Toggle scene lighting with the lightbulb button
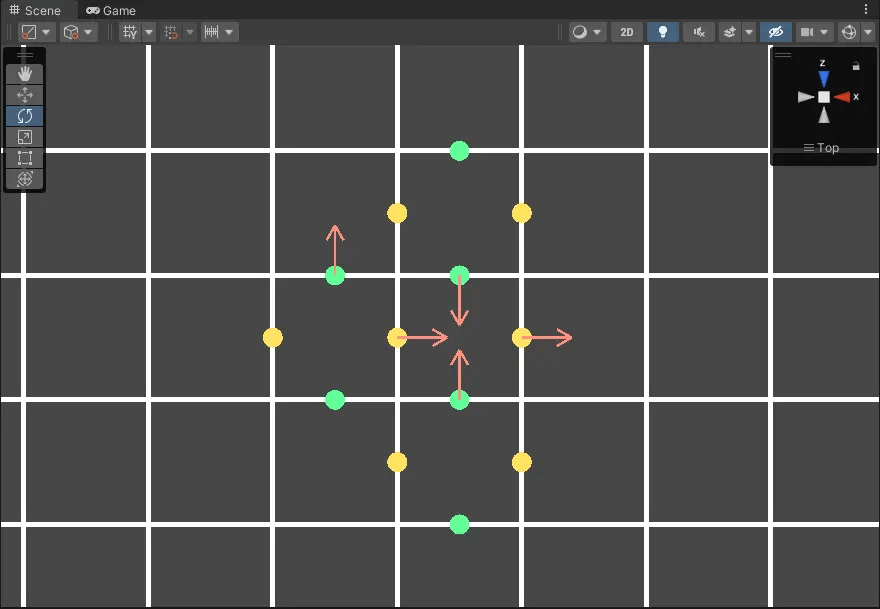880x609 pixels. [x=662, y=32]
